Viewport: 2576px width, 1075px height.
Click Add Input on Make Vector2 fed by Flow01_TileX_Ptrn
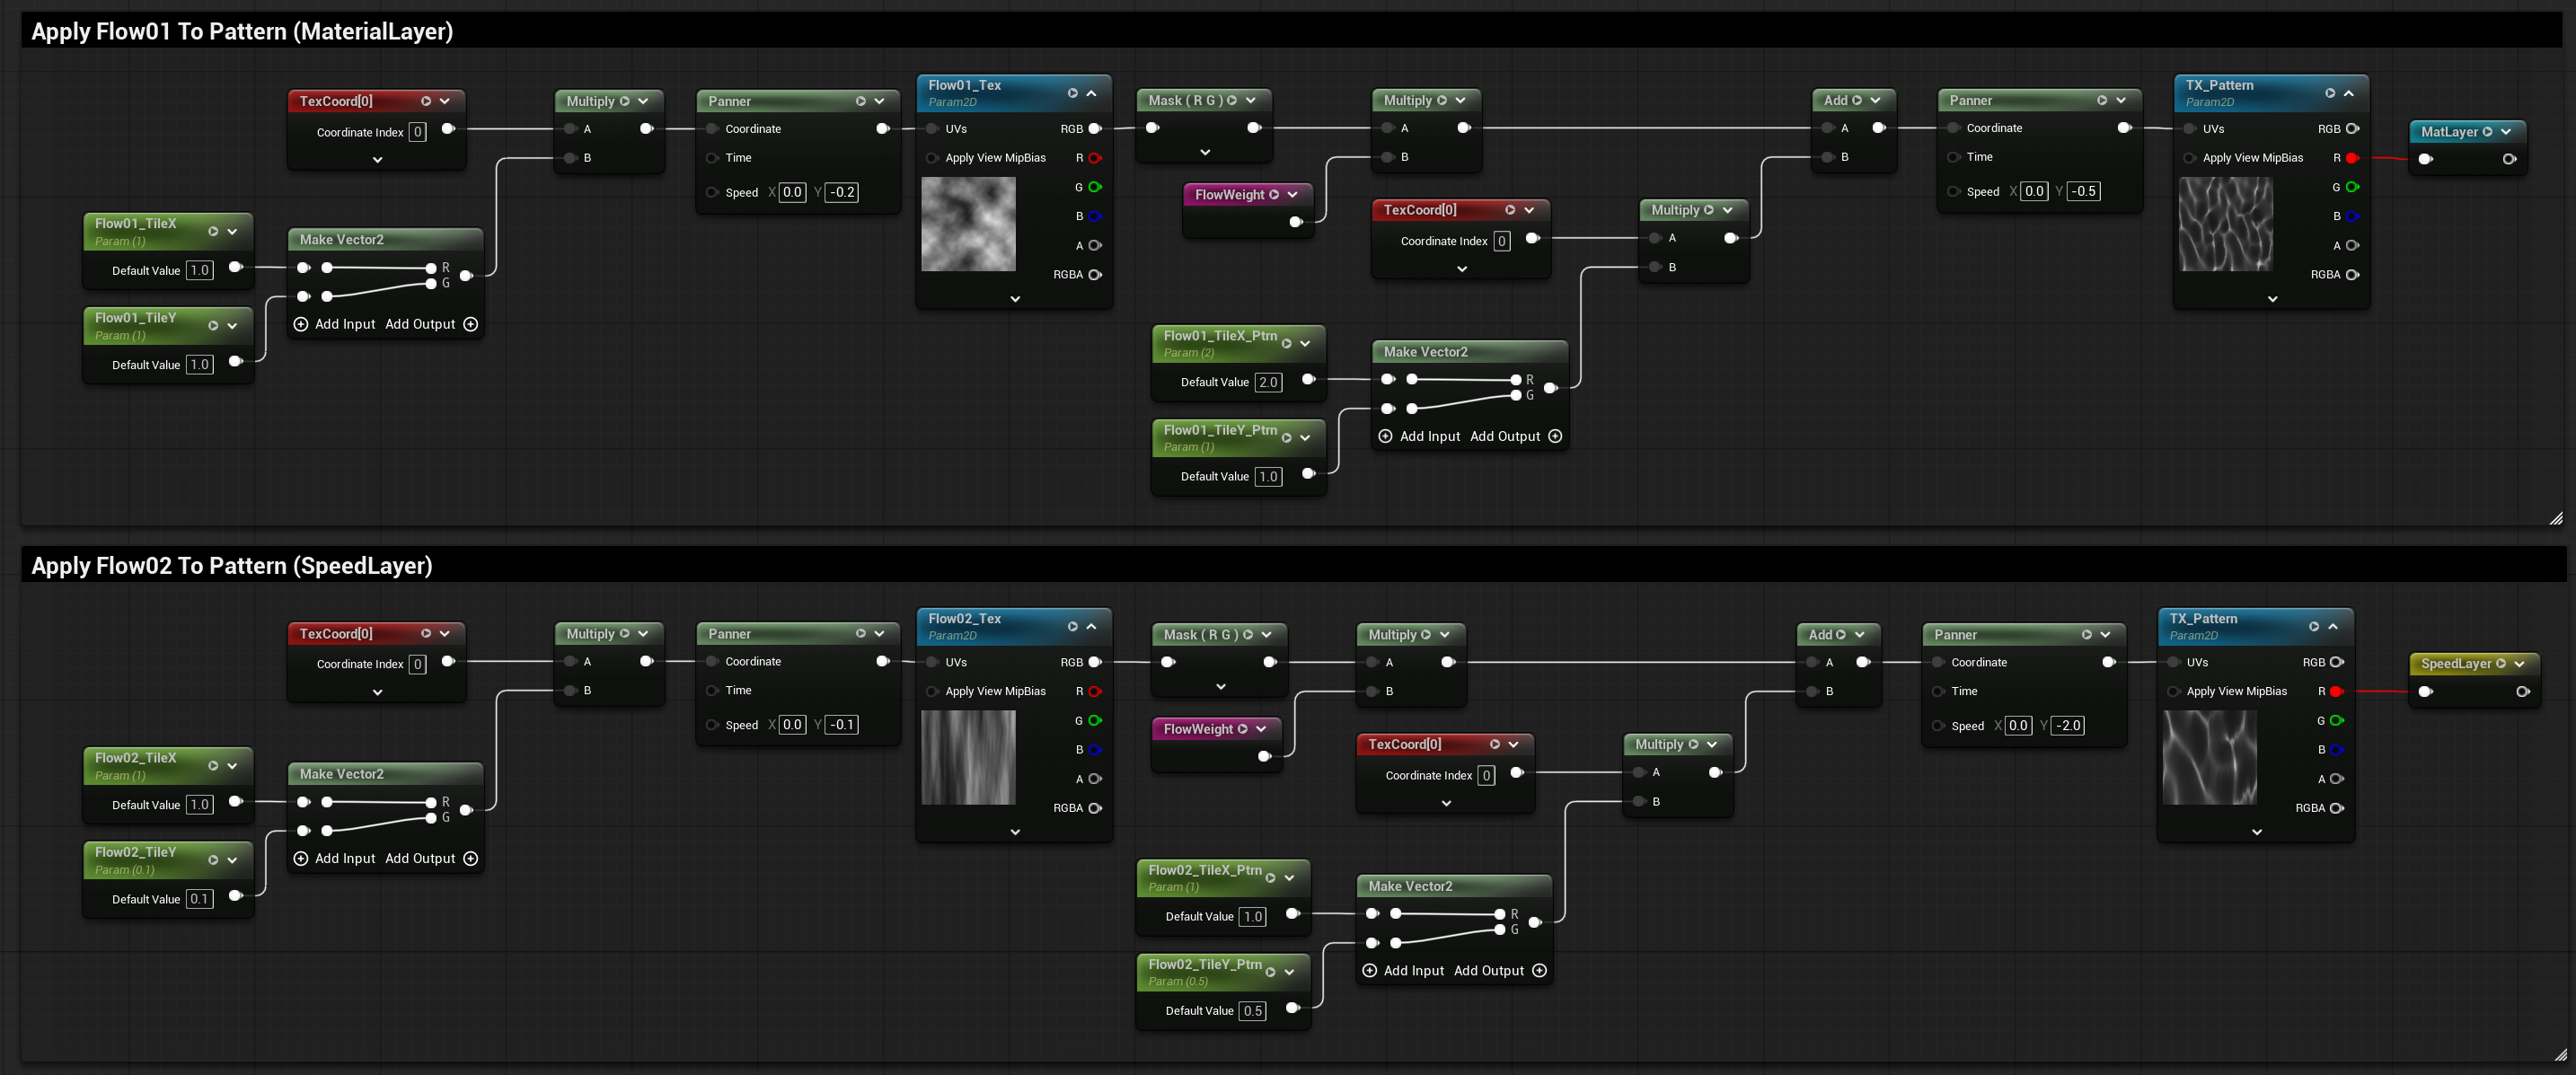pos(1419,437)
